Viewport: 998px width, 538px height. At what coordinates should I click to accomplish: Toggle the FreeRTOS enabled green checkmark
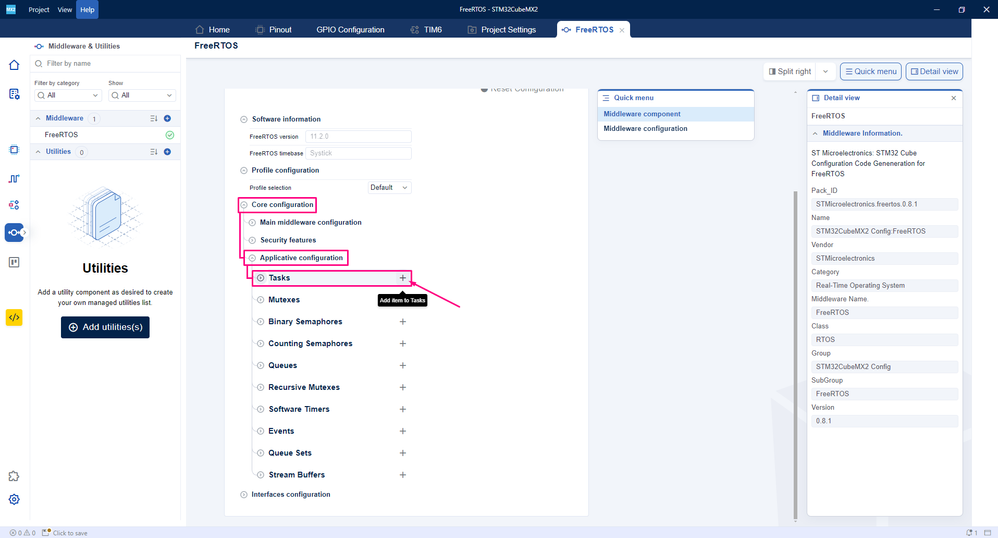[170, 135]
